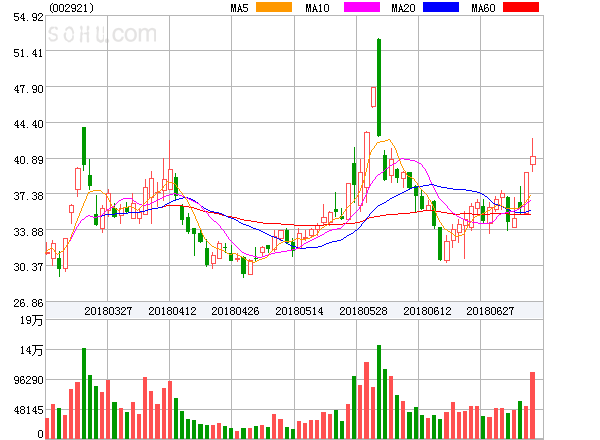Click the stock code (002921) text
Viewport: 600px width, 440px height.
(x=71, y=8)
